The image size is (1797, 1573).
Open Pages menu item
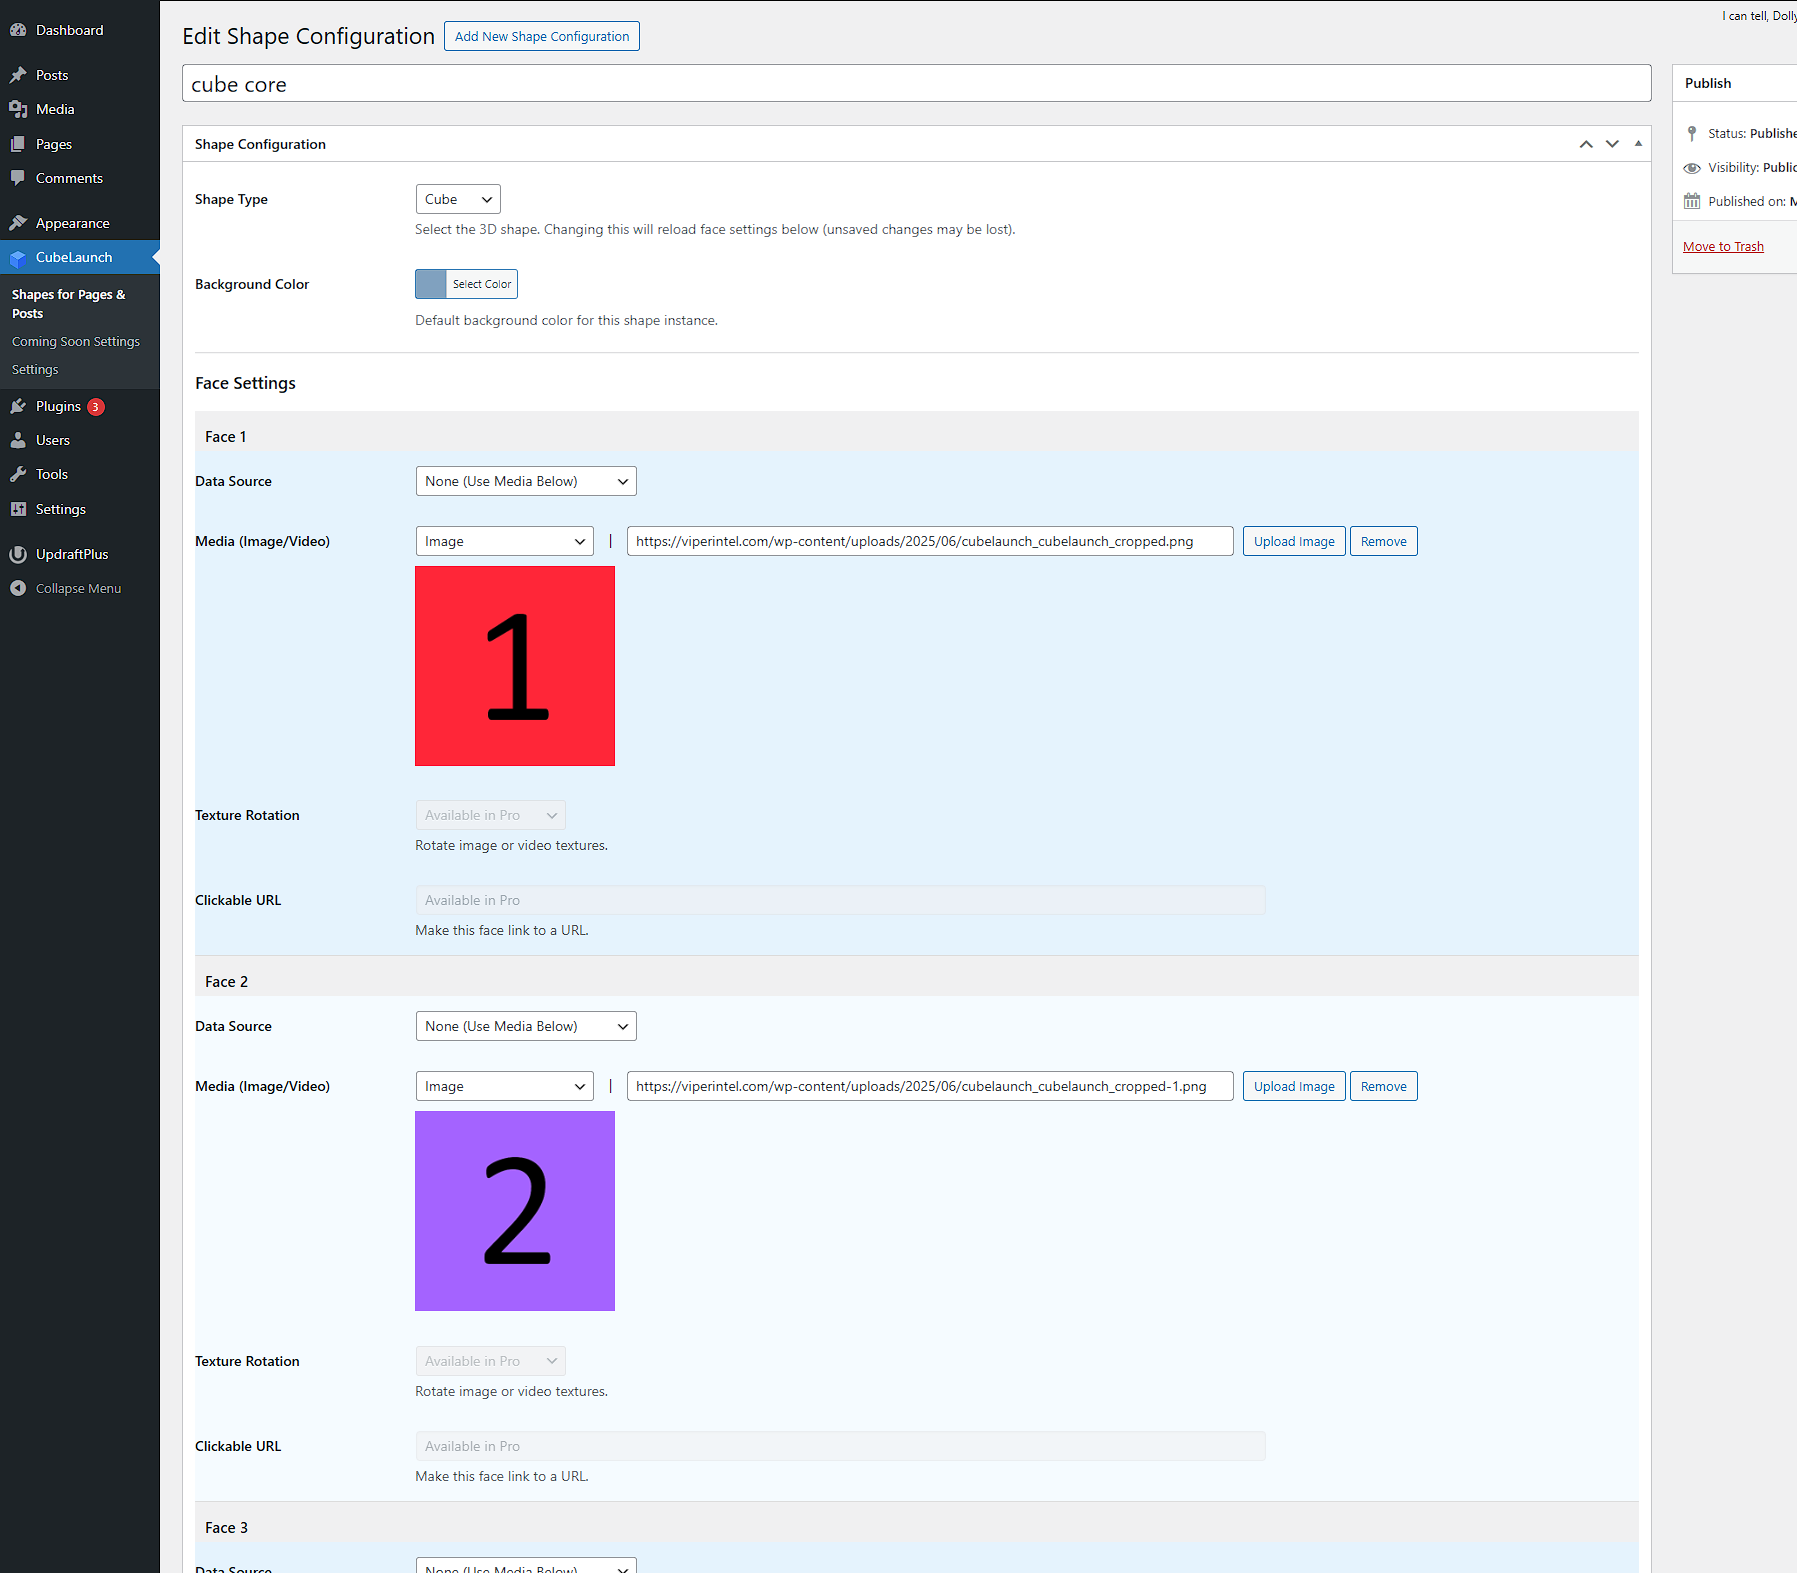(x=80, y=144)
